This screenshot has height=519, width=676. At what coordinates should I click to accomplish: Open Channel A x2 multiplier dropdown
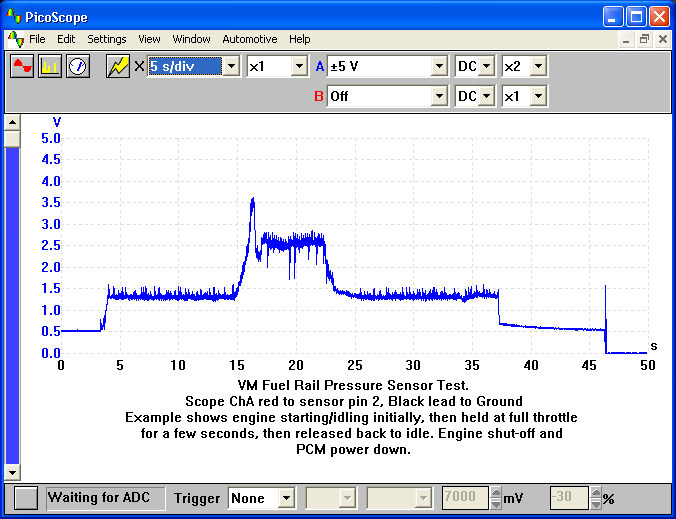tap(538, 67)
